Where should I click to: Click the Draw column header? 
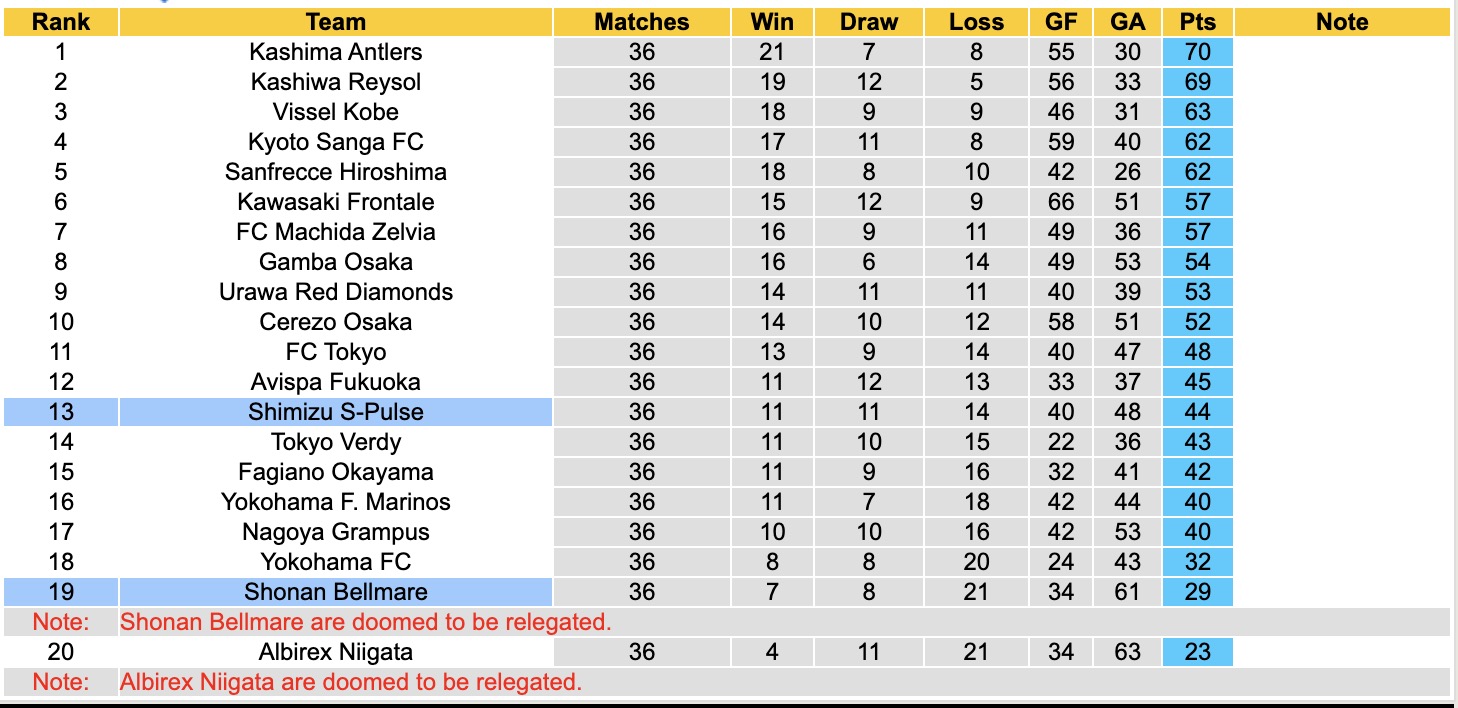[868, 22]
